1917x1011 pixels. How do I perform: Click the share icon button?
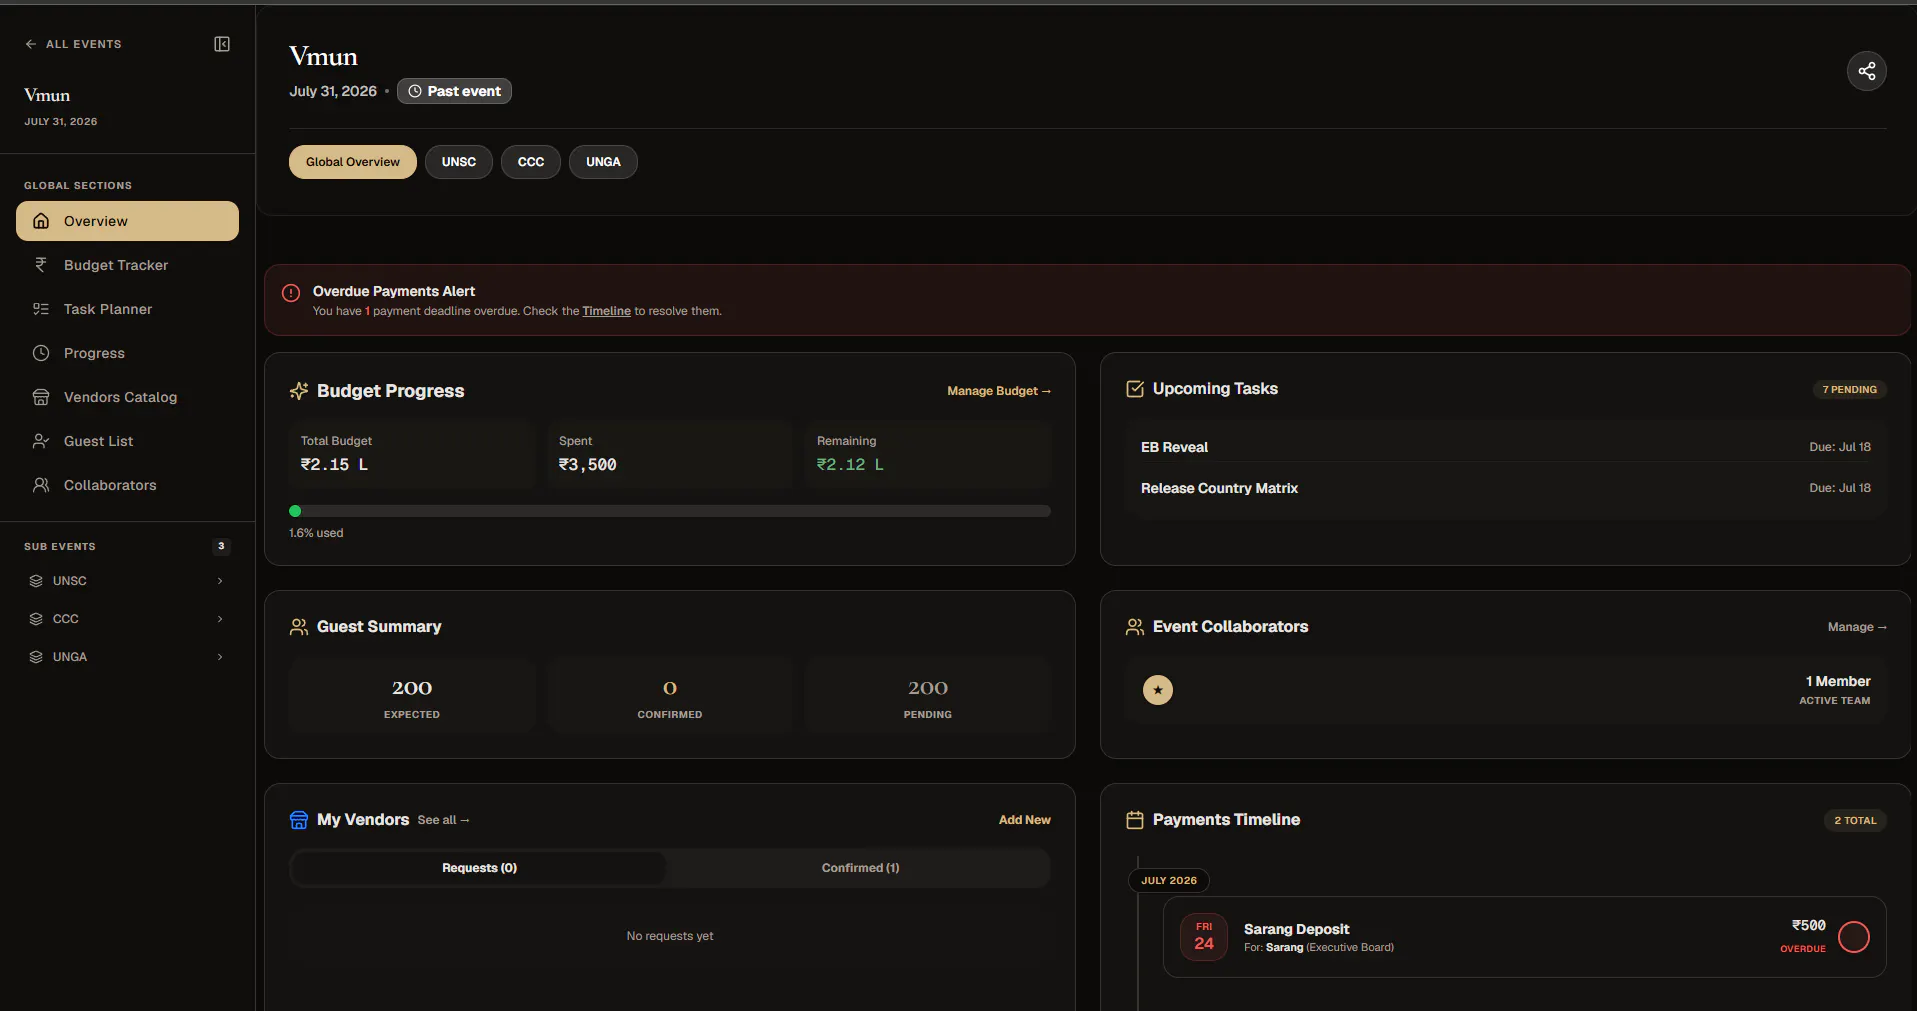click(1866, 71)
